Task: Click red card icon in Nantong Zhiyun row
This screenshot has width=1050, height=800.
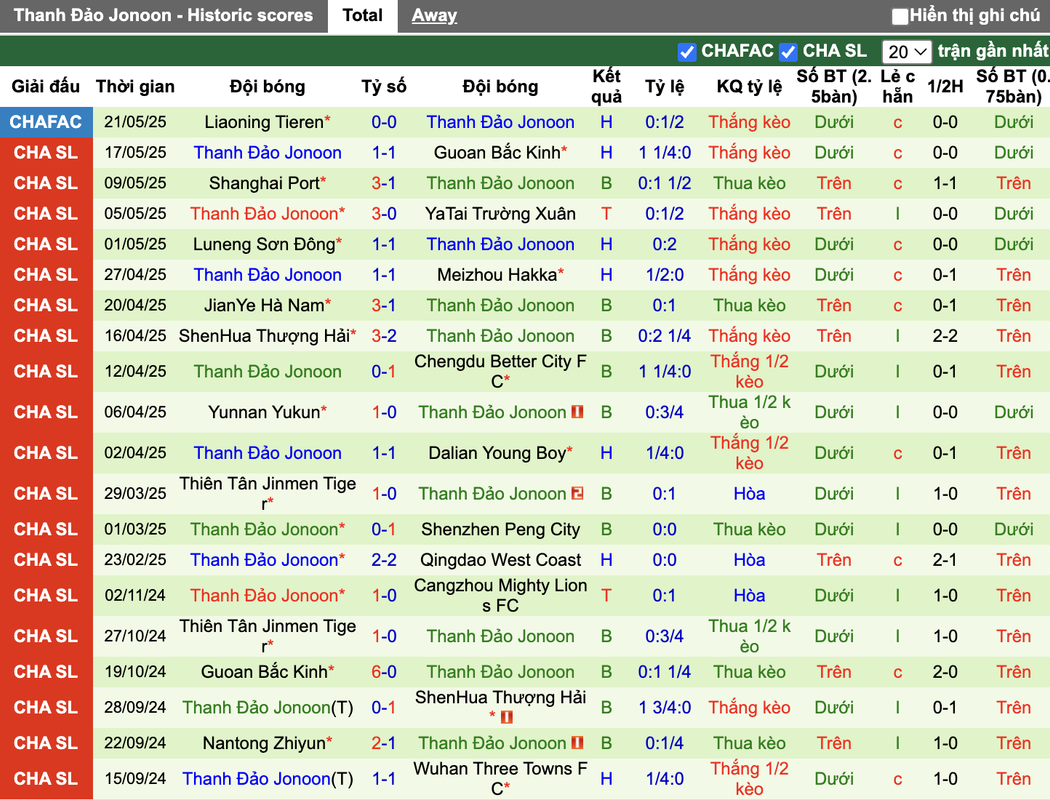Action: tap(577, 742)
